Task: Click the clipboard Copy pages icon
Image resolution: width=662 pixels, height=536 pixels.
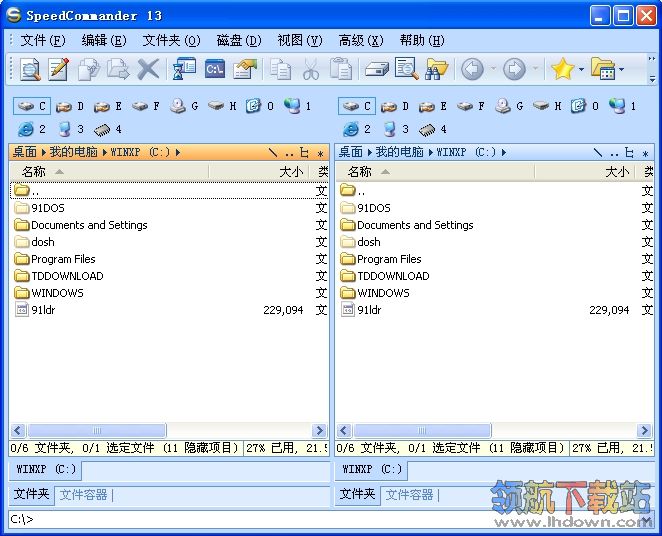Action: click(x=280, y=69)
